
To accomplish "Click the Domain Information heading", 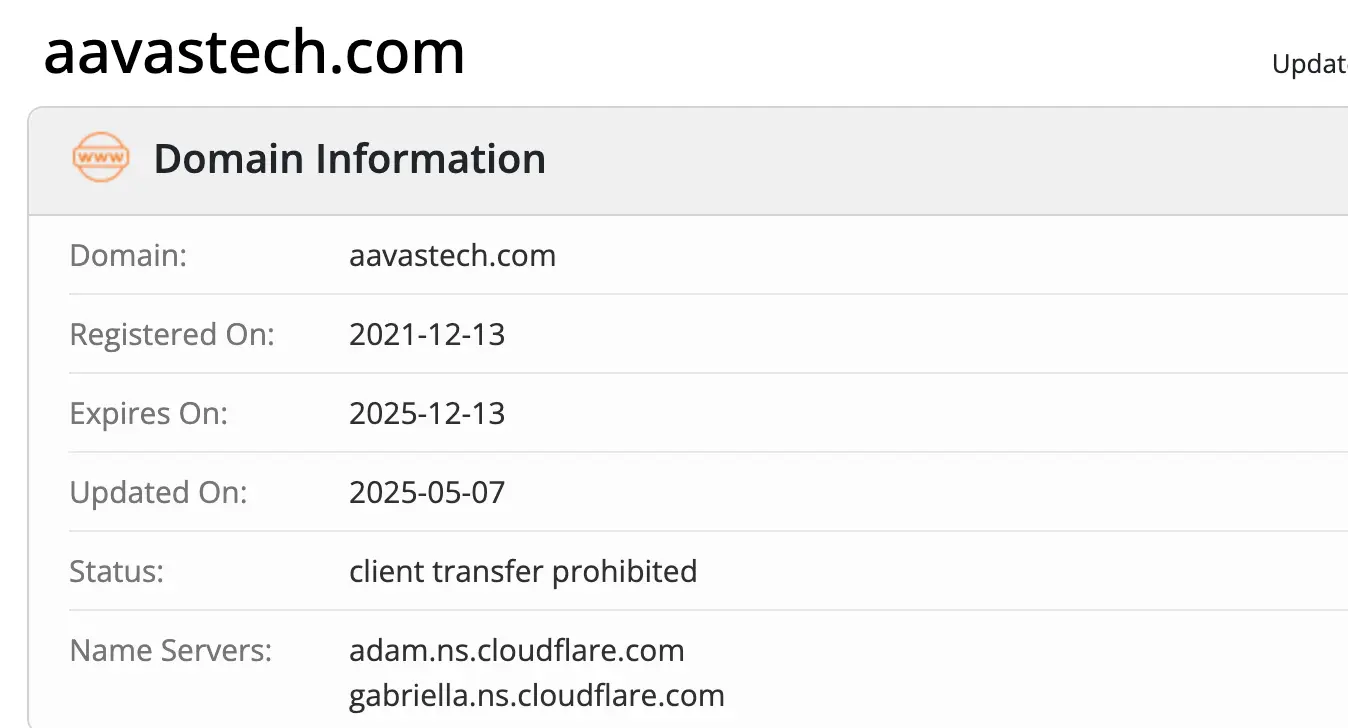I will (x=349, y=159).
